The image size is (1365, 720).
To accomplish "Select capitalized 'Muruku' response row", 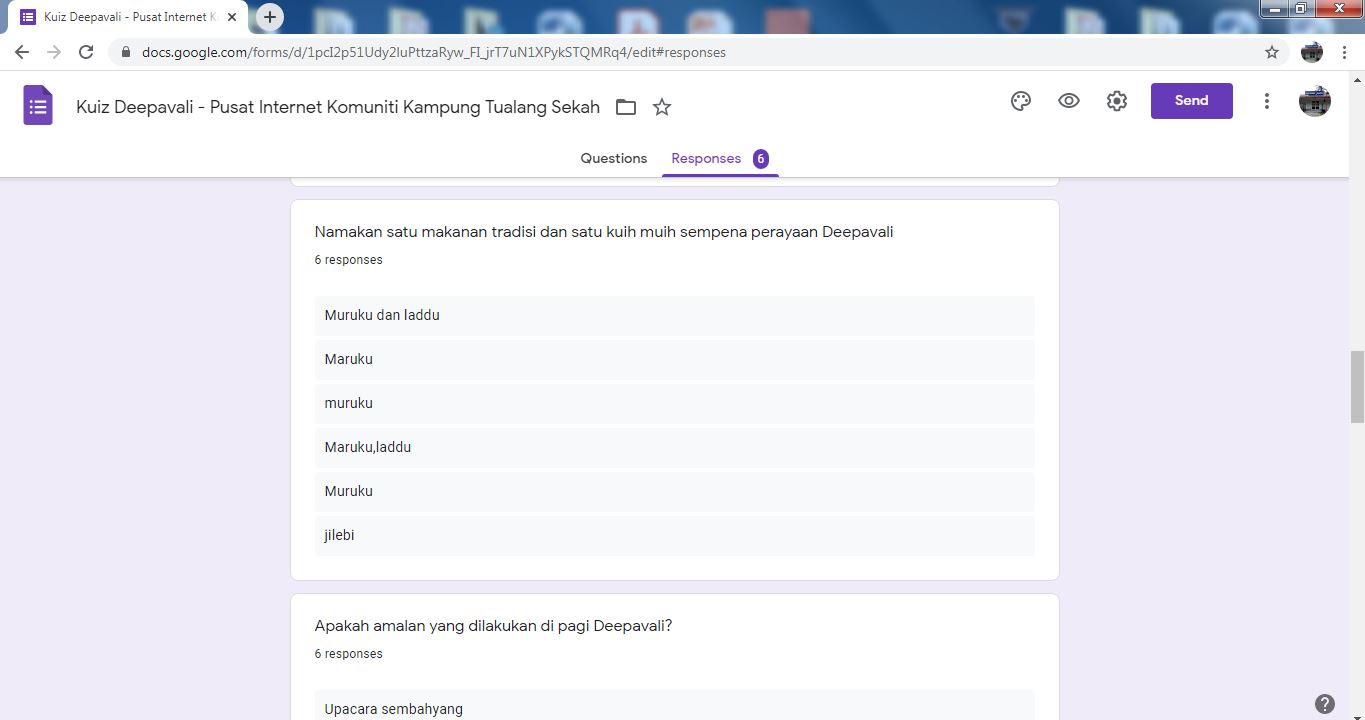I will pyautogui.click(x=675, y=491).
